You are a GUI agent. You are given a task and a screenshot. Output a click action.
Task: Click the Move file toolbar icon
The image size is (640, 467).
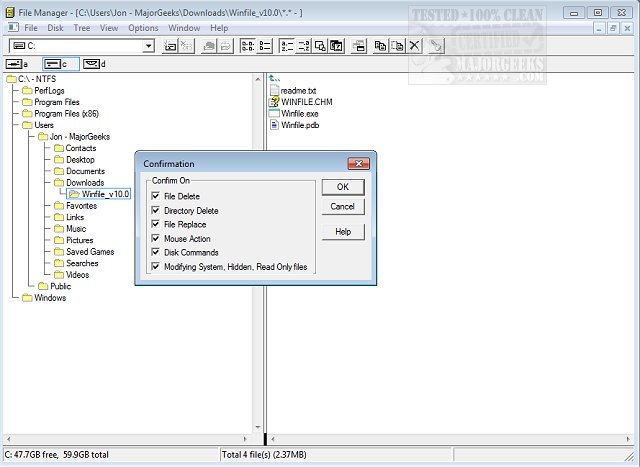click(397, 46)
